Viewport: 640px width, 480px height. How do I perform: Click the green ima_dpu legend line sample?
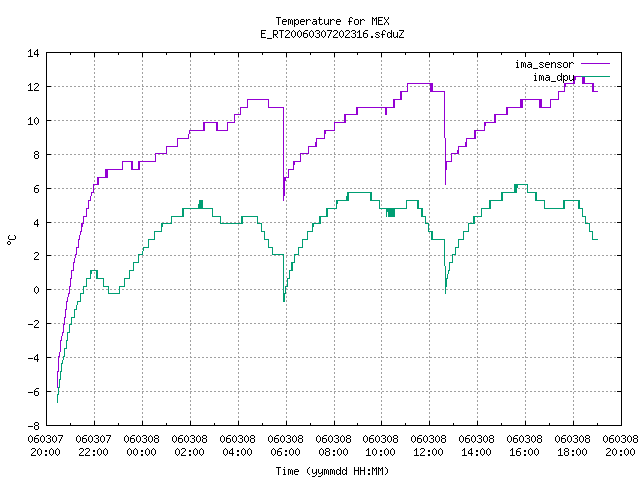click(596, 77)
